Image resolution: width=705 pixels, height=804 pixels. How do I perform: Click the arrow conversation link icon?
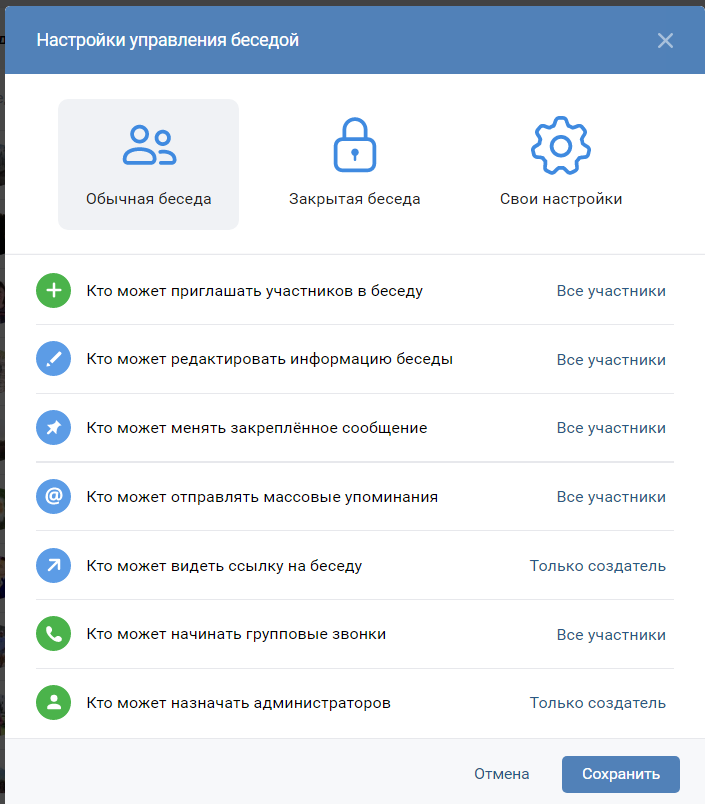tap(53, 566)
